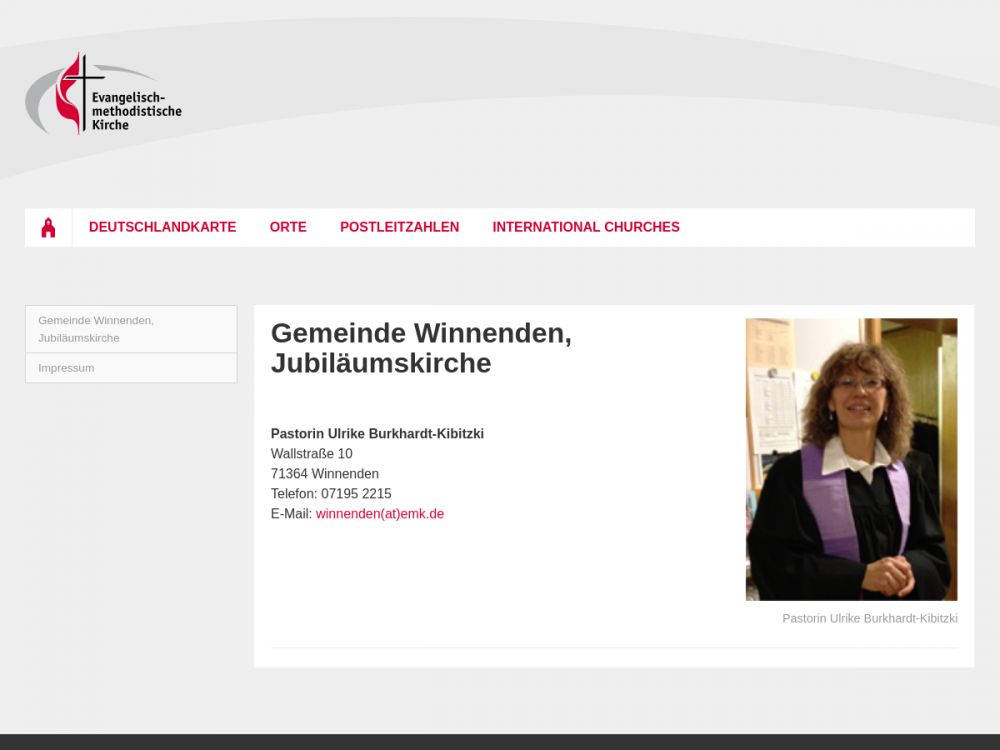This screenshot has width=1000, height=750.
Task: Click the Wallstraße 10 address line
Action: 311,454
